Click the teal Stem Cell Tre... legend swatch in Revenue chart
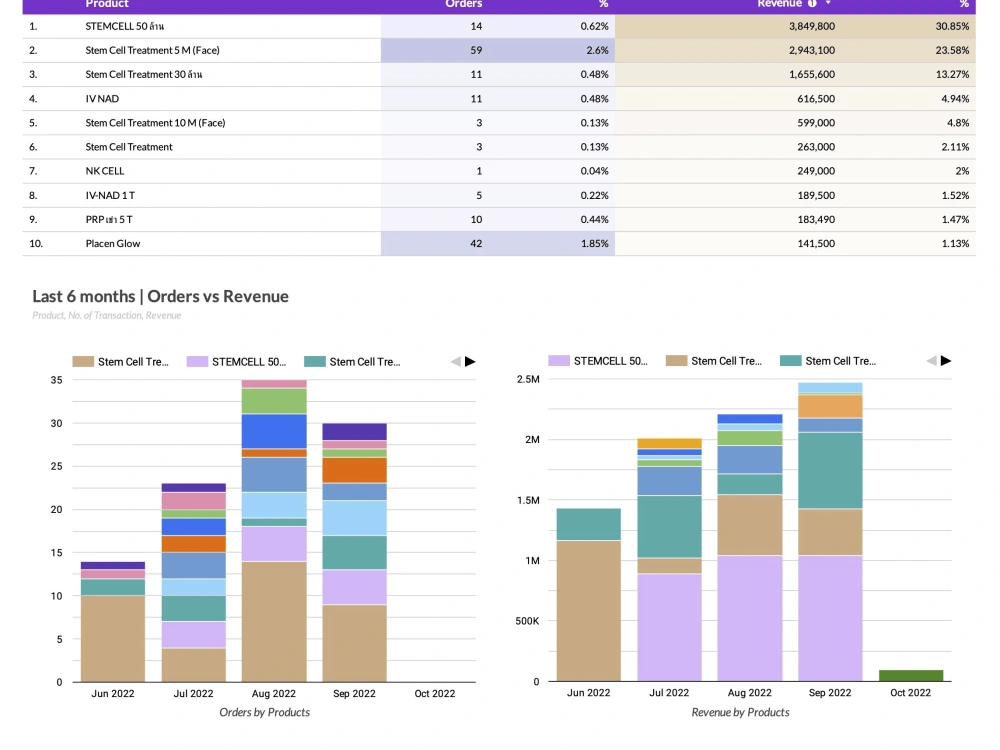 790,361
